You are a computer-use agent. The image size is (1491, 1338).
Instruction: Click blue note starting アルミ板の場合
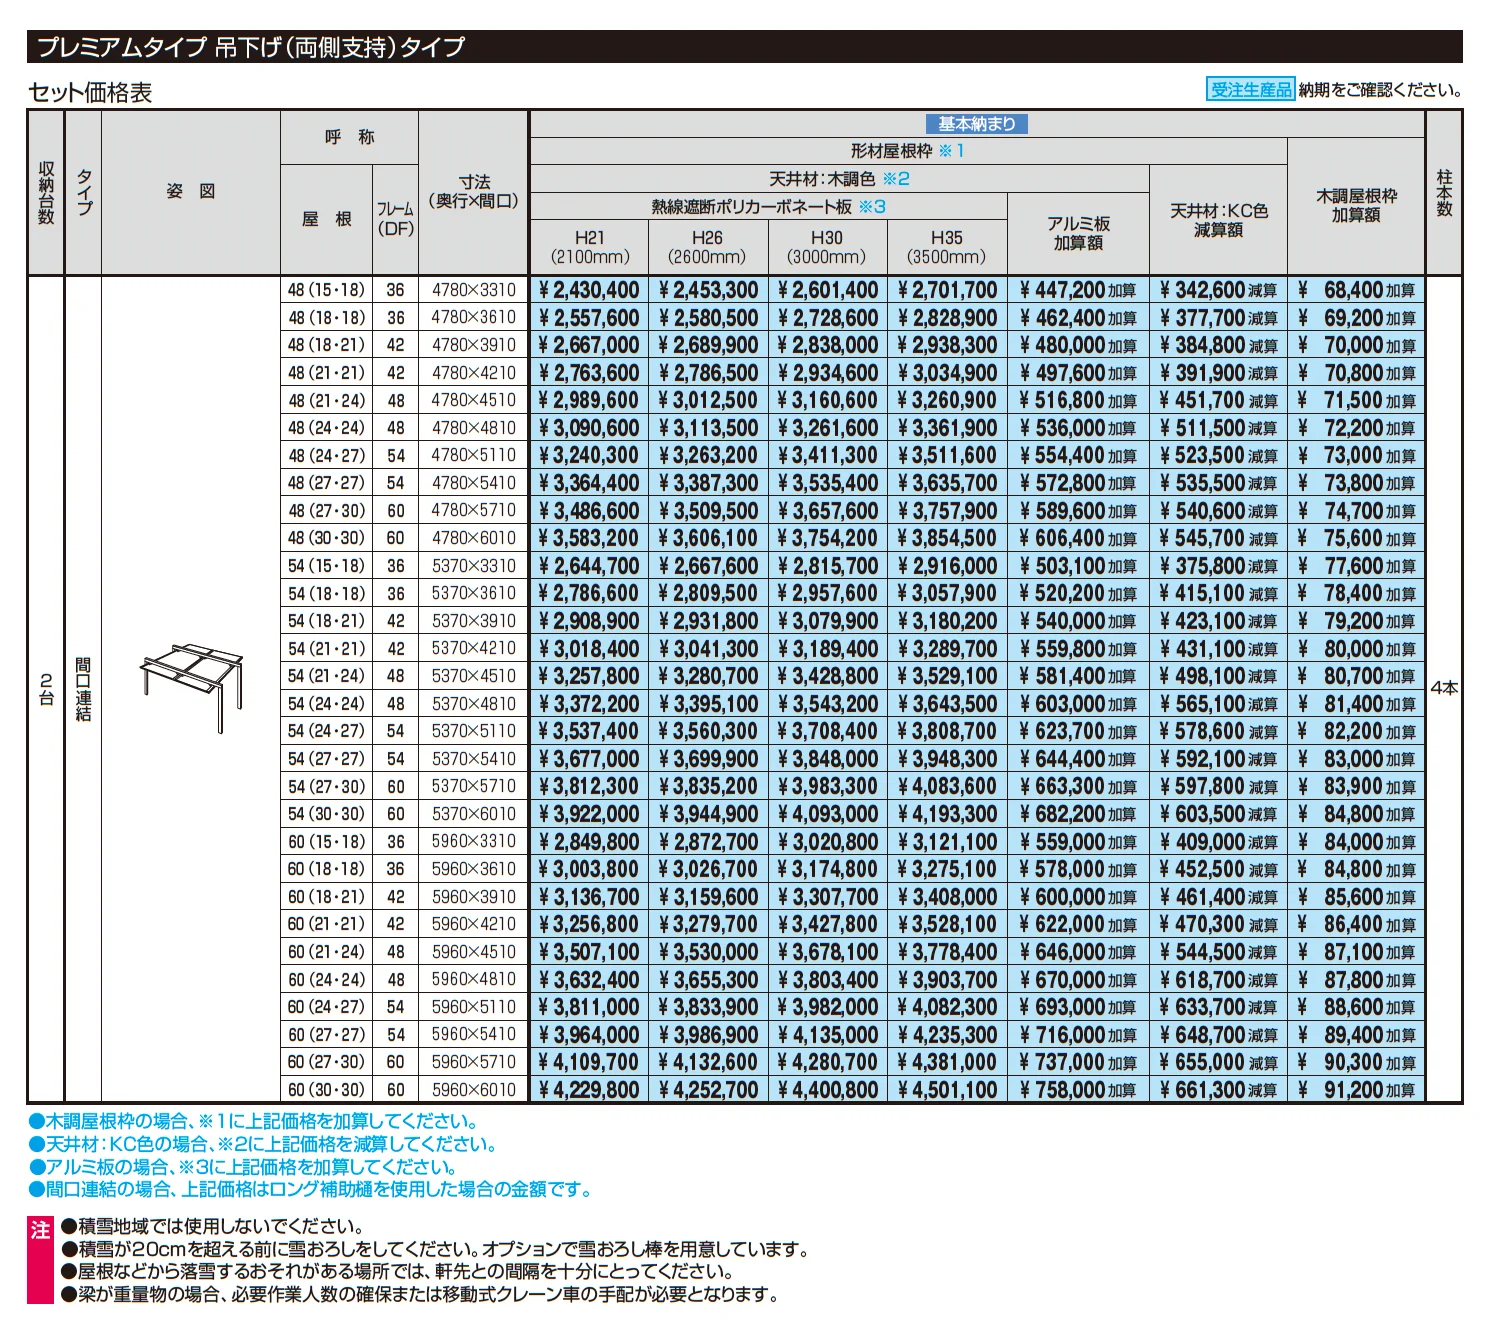(x=243, y=1167)
